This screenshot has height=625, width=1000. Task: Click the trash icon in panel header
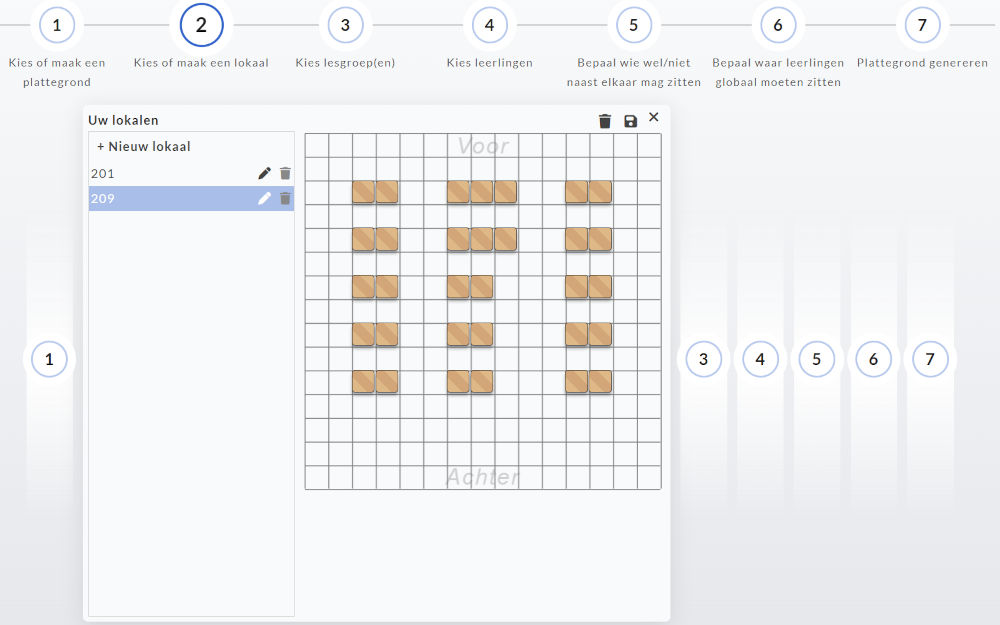click(x=605, y=121)
